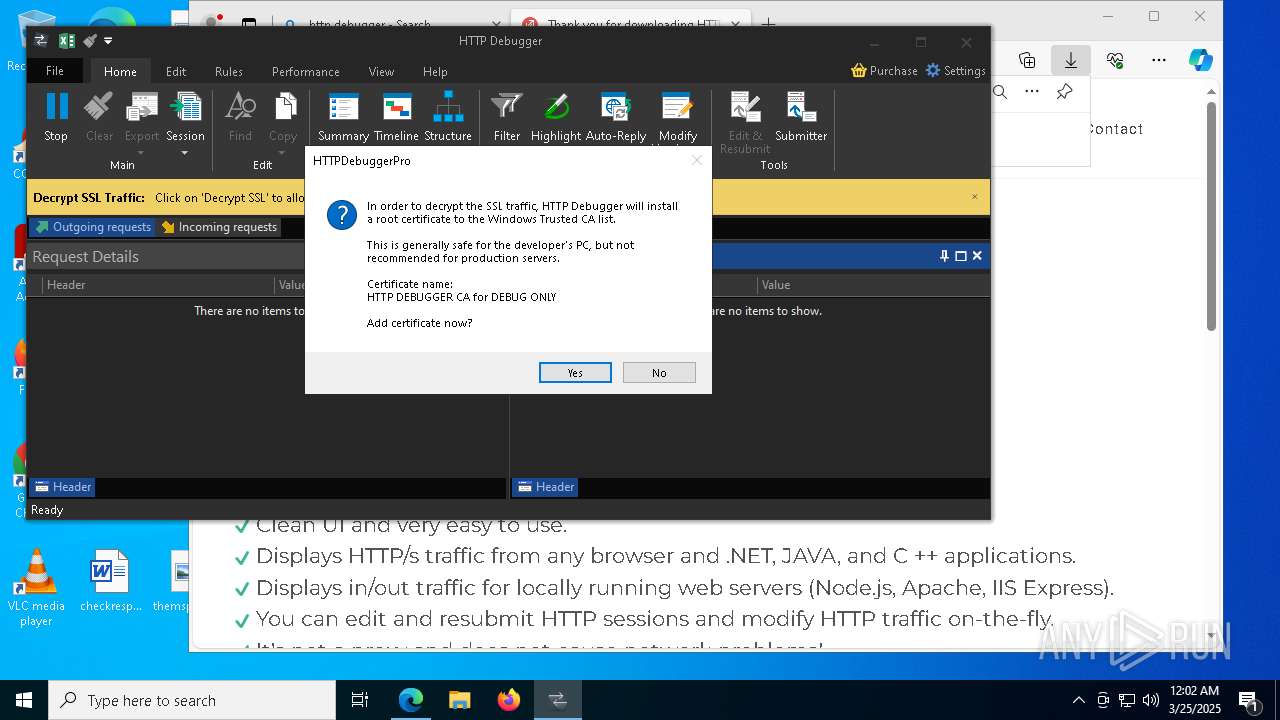This screenshot has height=720, width=1280.
Task: Close the HTTPDebuggerPro dialog
Action: tap(697, 160)
